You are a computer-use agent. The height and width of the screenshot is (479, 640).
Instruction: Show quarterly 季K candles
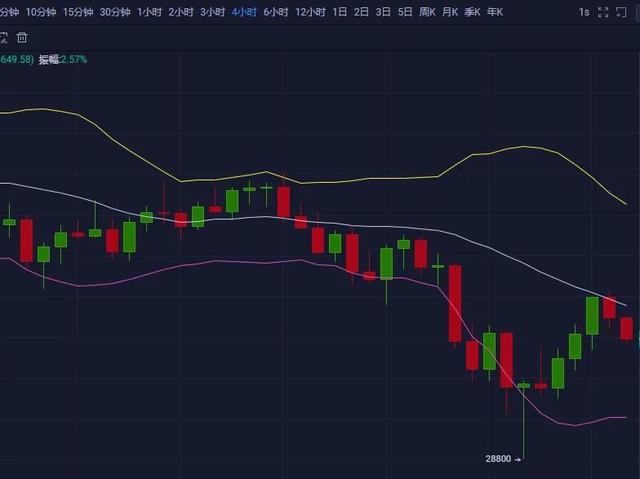pos(472,12)
